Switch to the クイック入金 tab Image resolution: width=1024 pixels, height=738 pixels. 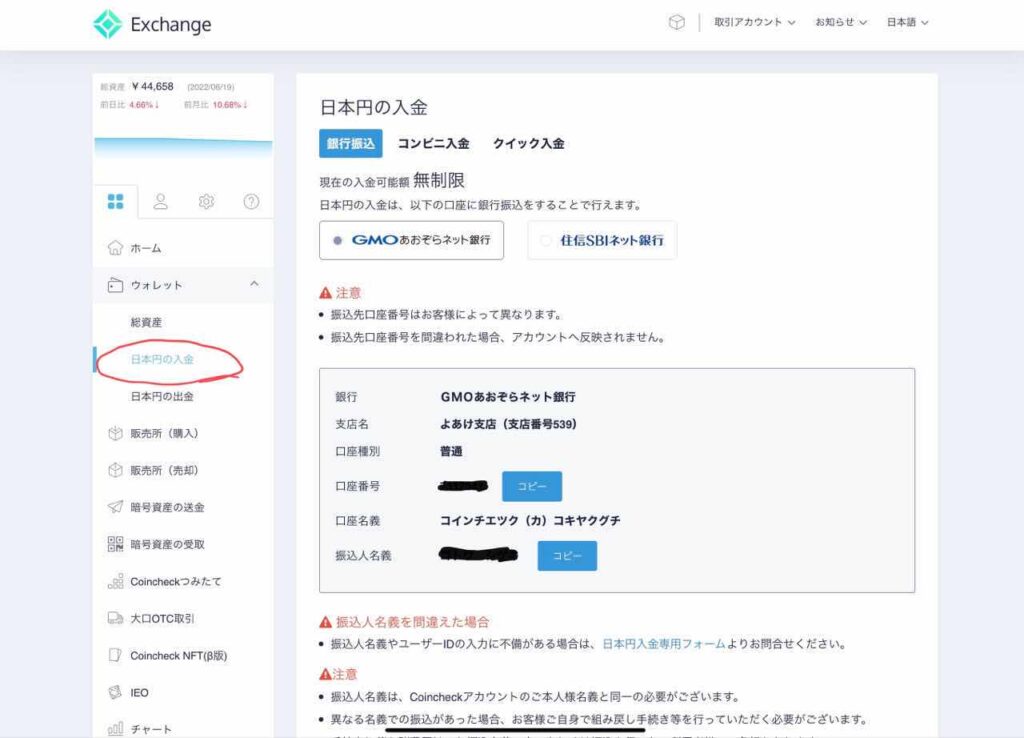pyautogui.click(x=529, y=144)
